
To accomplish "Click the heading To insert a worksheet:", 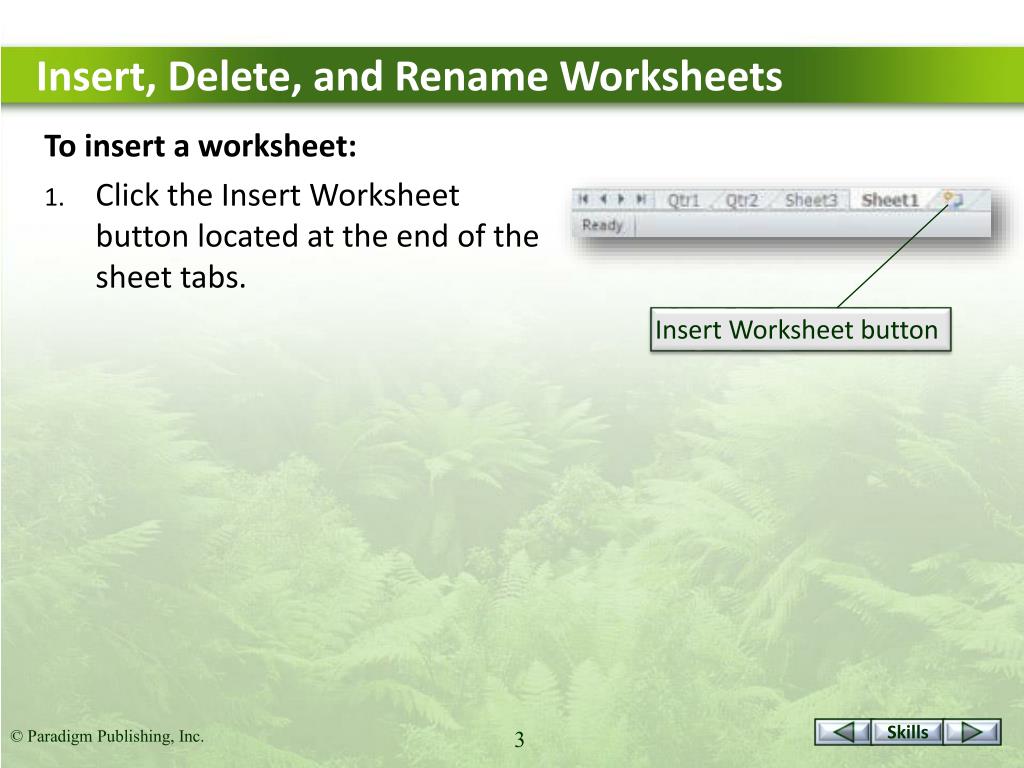I will point(200,146).
